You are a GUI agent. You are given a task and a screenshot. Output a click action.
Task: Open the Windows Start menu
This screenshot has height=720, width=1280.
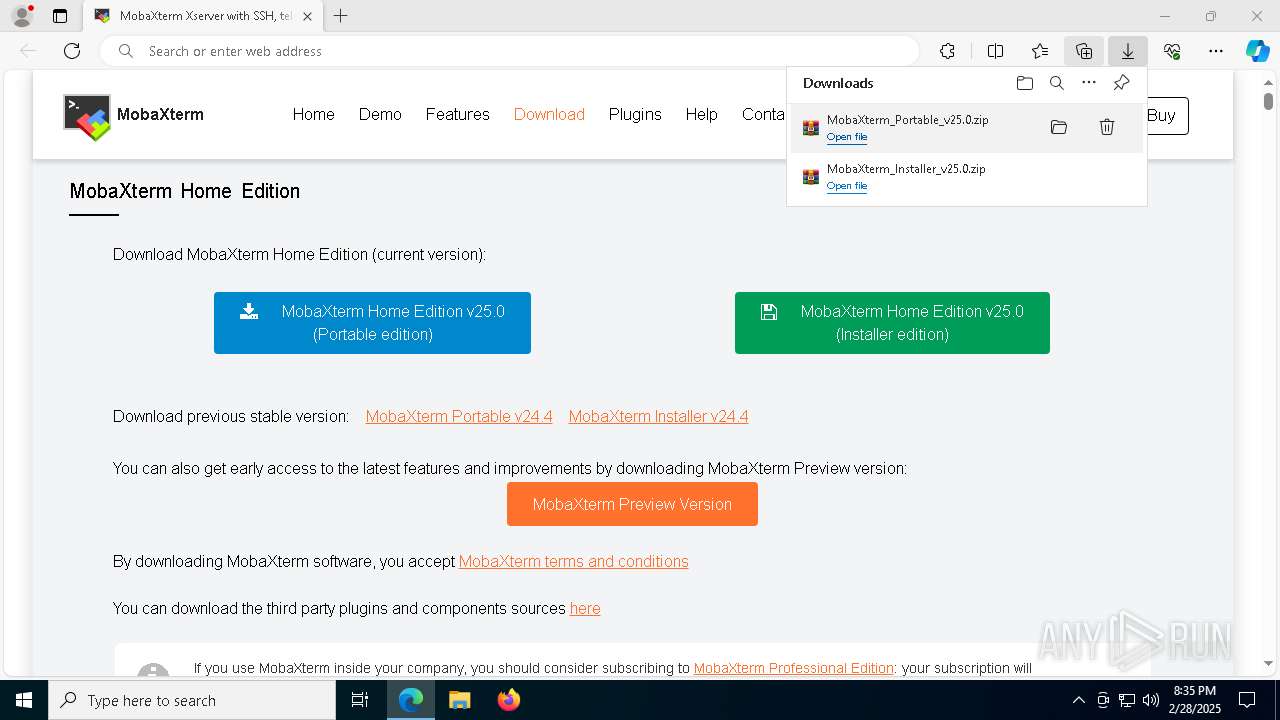point(24,700)
